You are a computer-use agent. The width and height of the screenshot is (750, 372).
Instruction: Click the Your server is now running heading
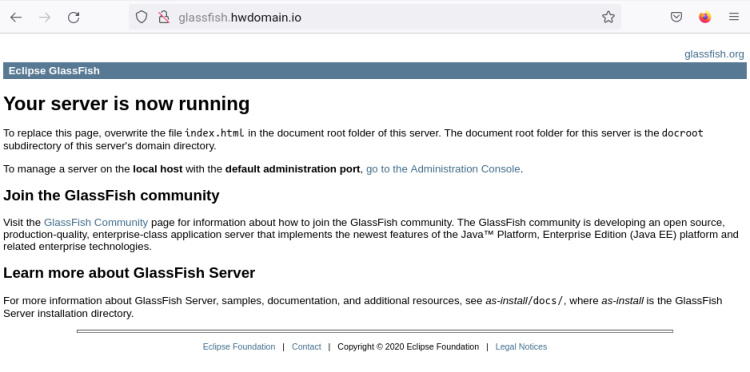(x=126, y=104)
